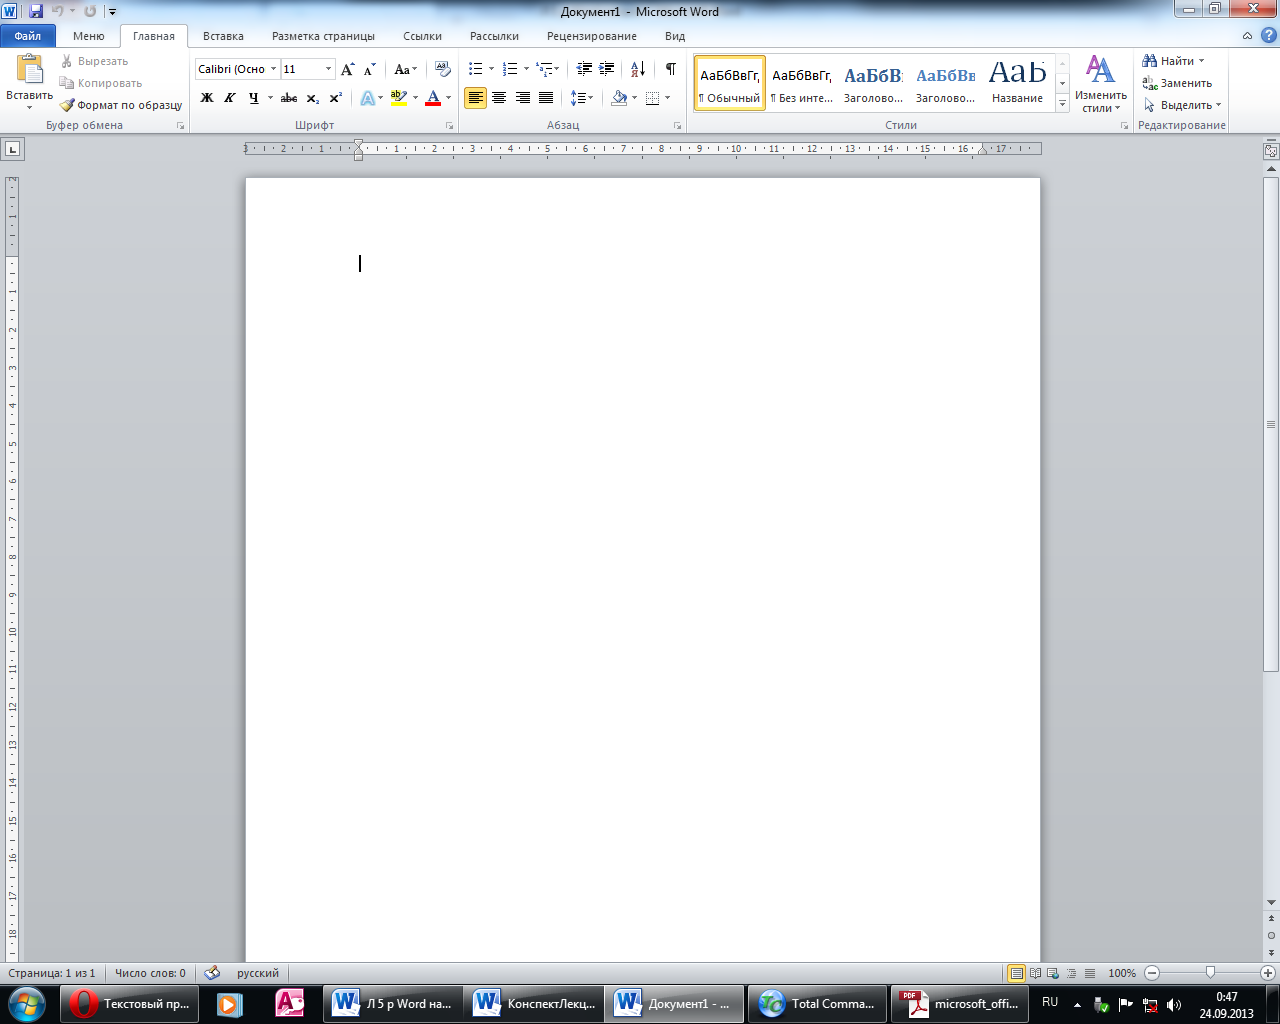Image resolution: width=1280 pixels, height=1024 pixels.
Task: Click the Save floppy disk icon
Action: (x=36, y=11)
